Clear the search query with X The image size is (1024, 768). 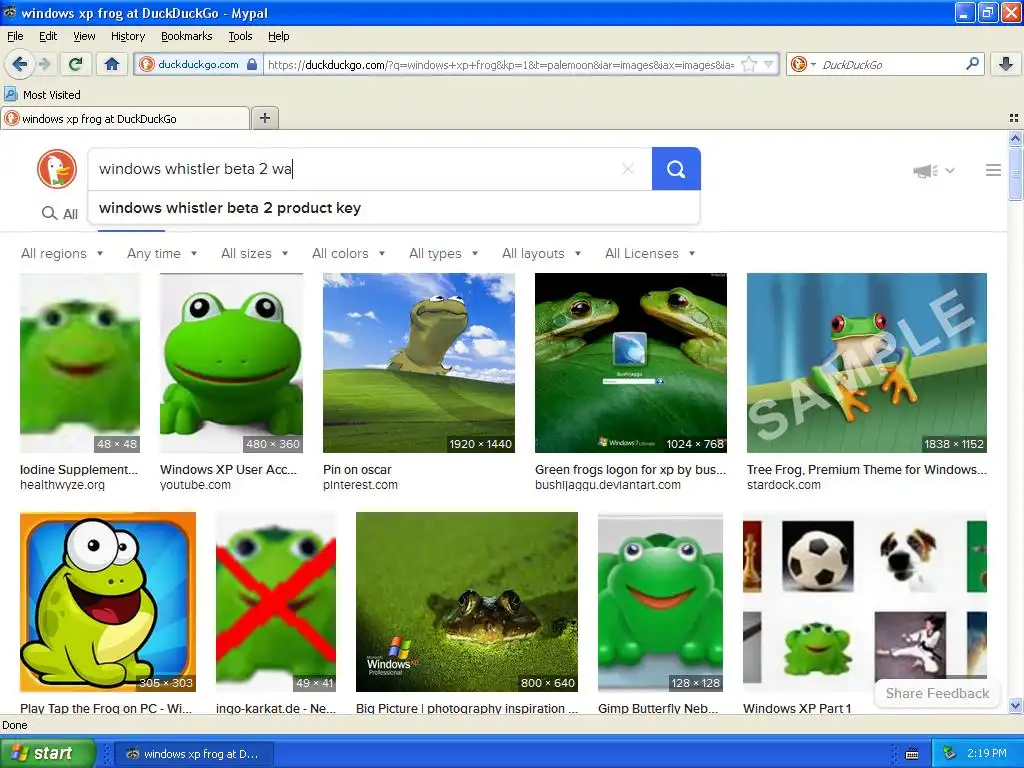(x=628, y=169)
